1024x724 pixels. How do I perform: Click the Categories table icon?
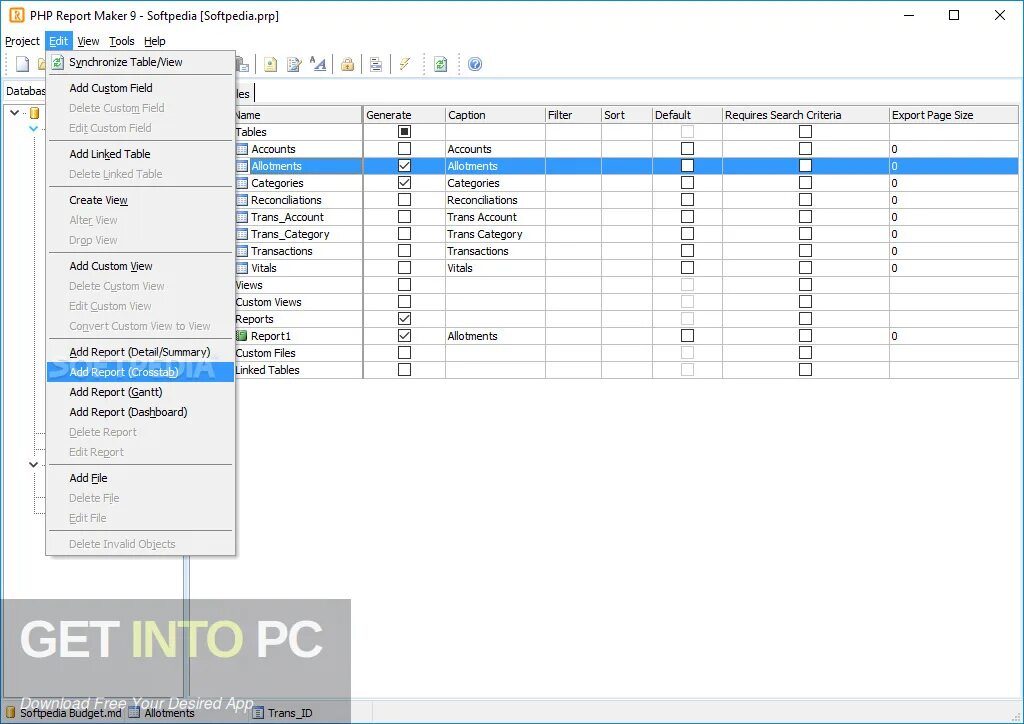click(x=242, y=183)
